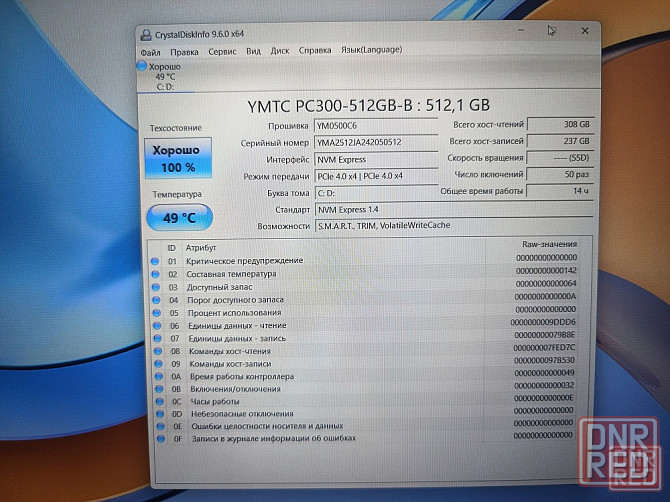Open the Язык(Language) menu

point(371,50)
